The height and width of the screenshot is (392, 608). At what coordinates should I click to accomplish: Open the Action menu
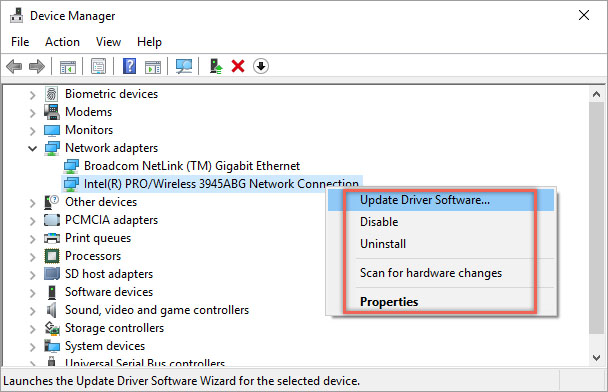tap(62, 42)
